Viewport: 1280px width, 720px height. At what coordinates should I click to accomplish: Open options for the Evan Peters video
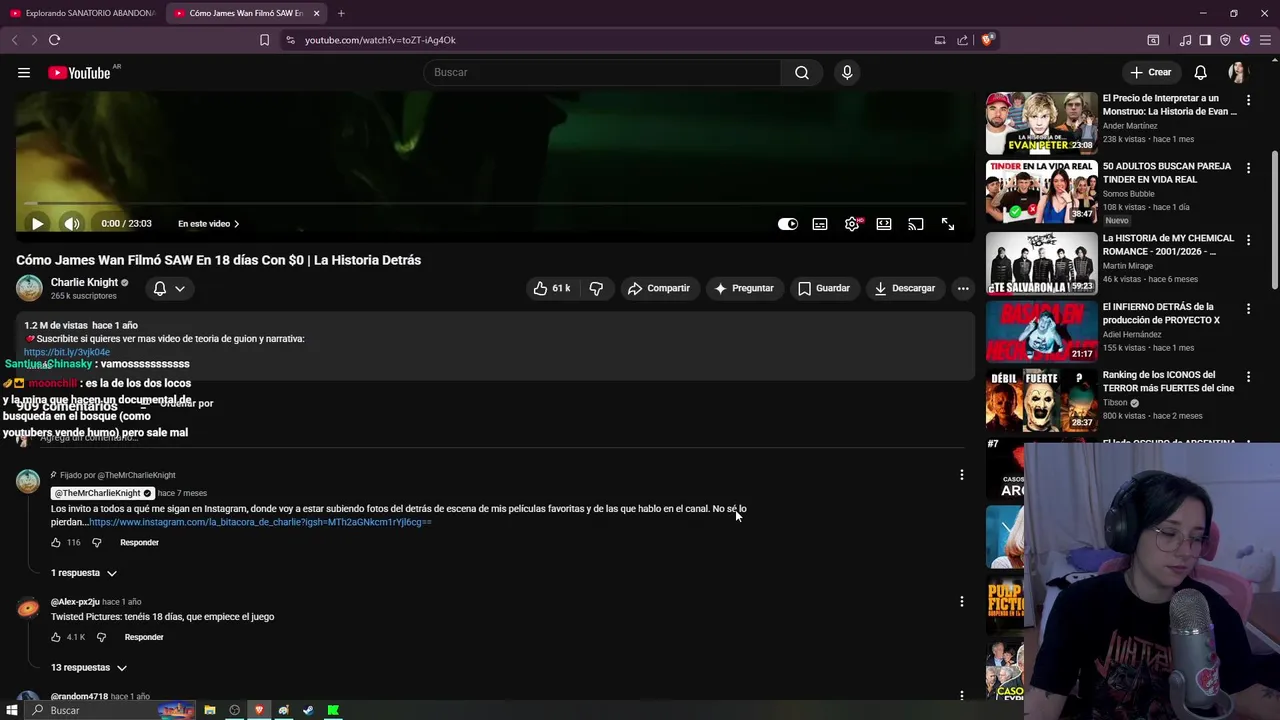coord(1248,100)
